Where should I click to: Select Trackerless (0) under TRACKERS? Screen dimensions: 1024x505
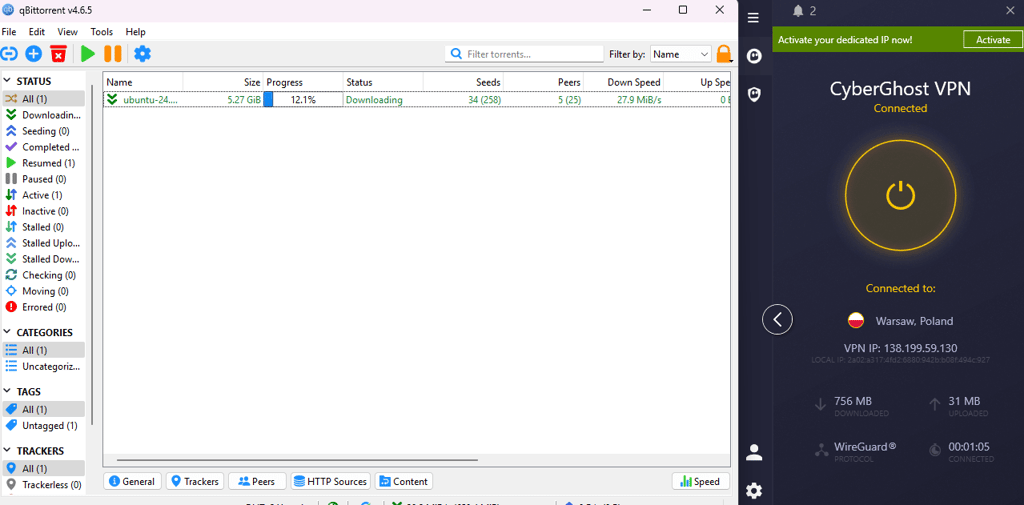pyautogui.click(x=43, y=485)
